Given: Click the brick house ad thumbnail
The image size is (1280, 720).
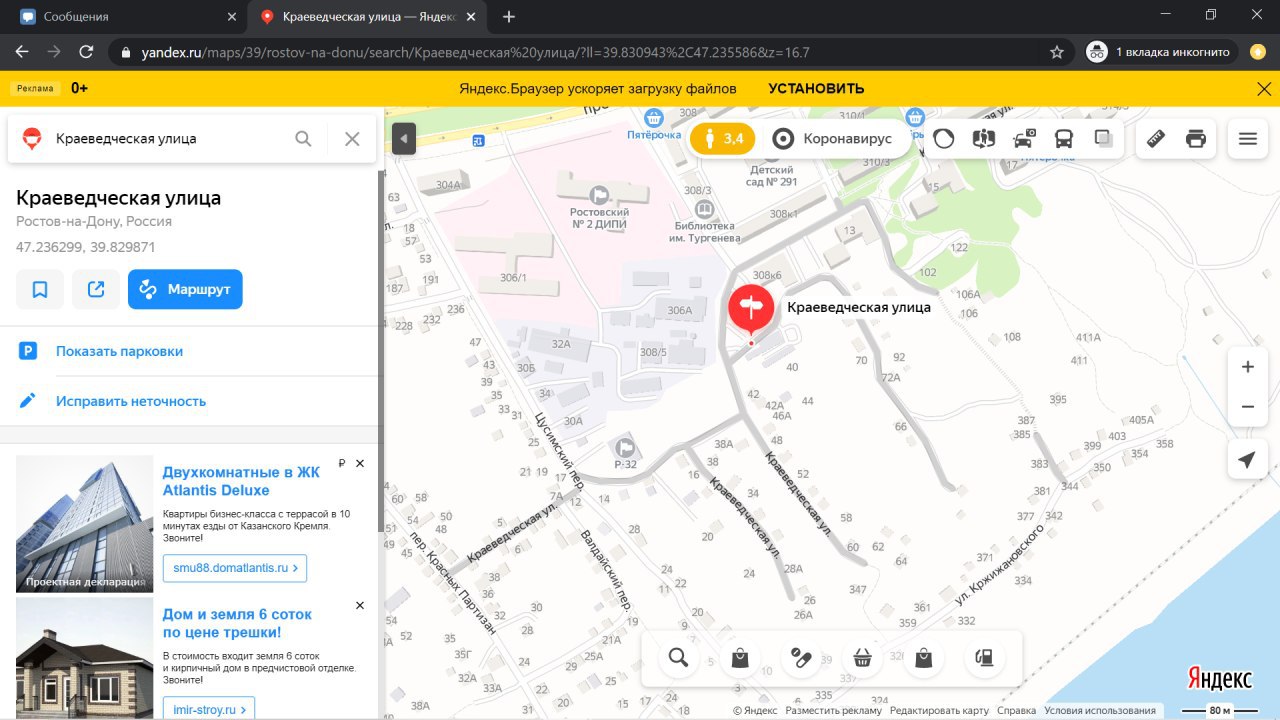Looking at the screenshot, I should (85, 658).
